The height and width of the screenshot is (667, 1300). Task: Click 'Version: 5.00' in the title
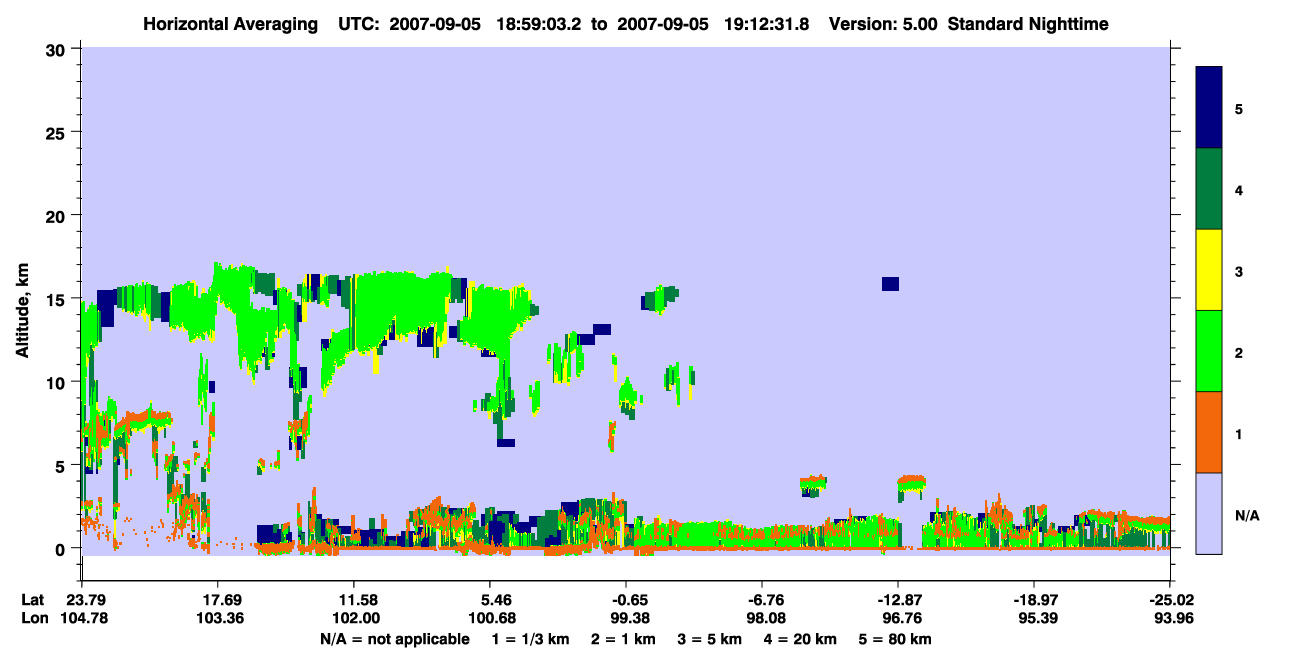[x=883, y=23]
